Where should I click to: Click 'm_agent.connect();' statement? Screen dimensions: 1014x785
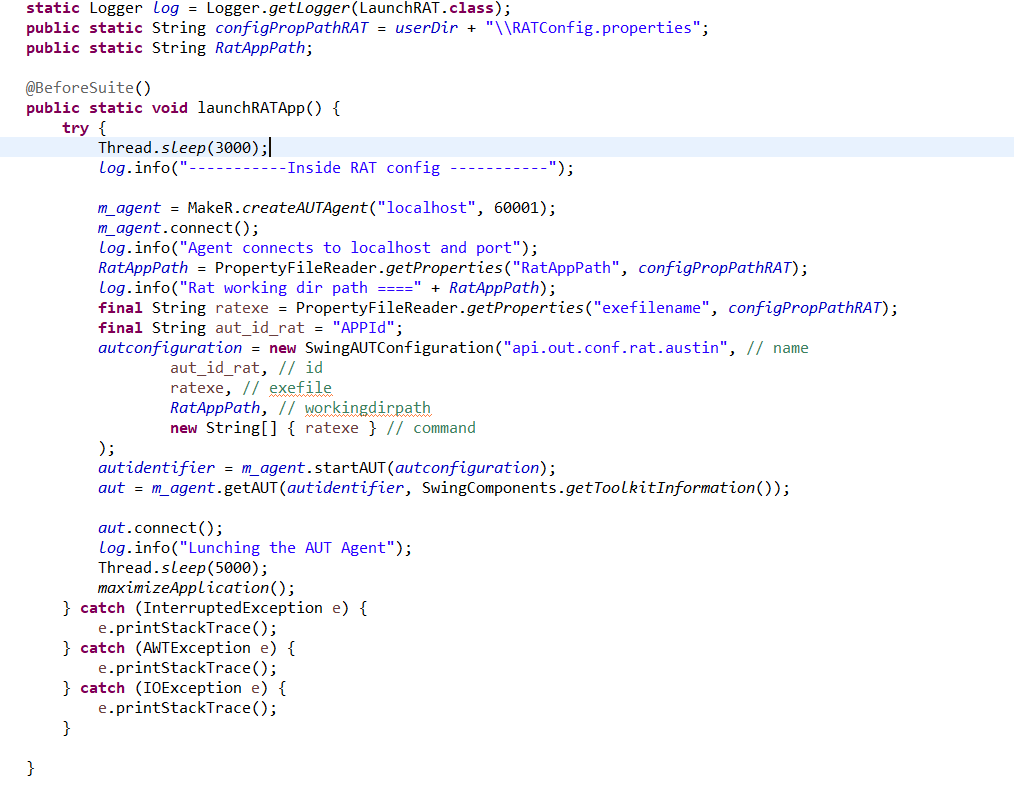pyautogui.click(x=178, y=228)
